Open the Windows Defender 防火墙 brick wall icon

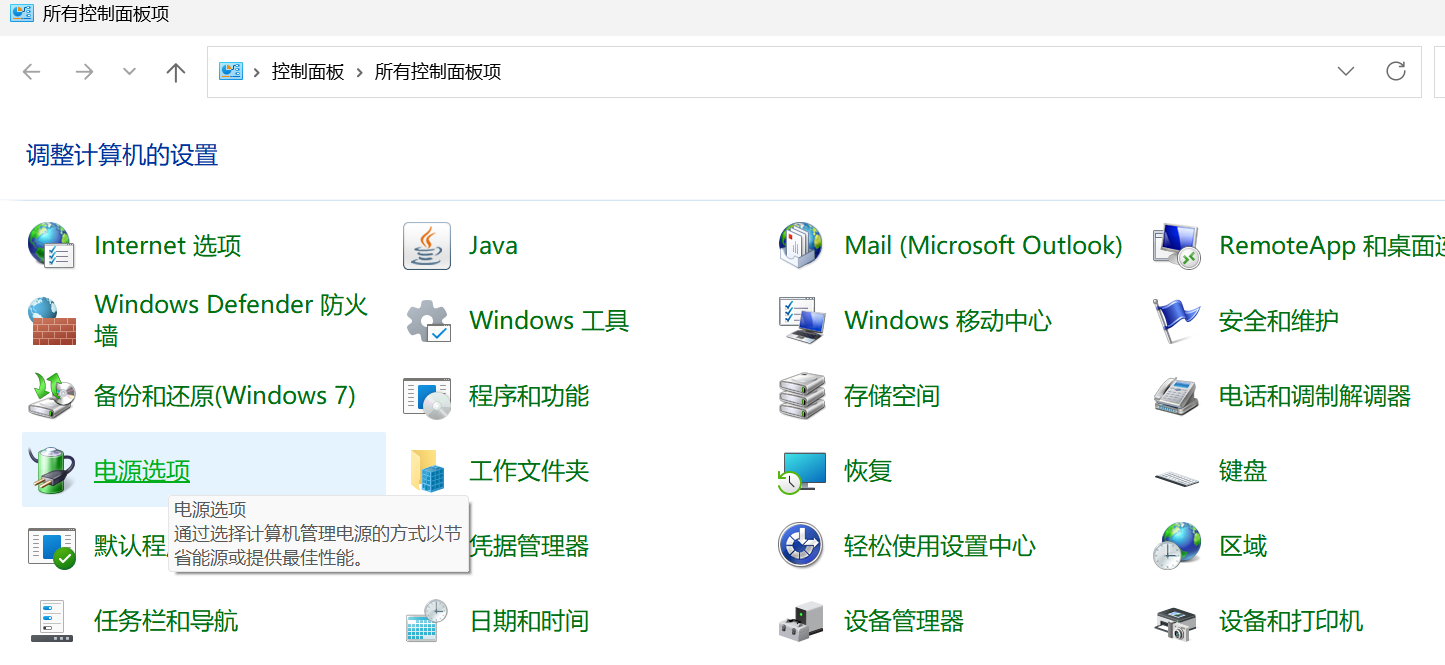[51, 321]
